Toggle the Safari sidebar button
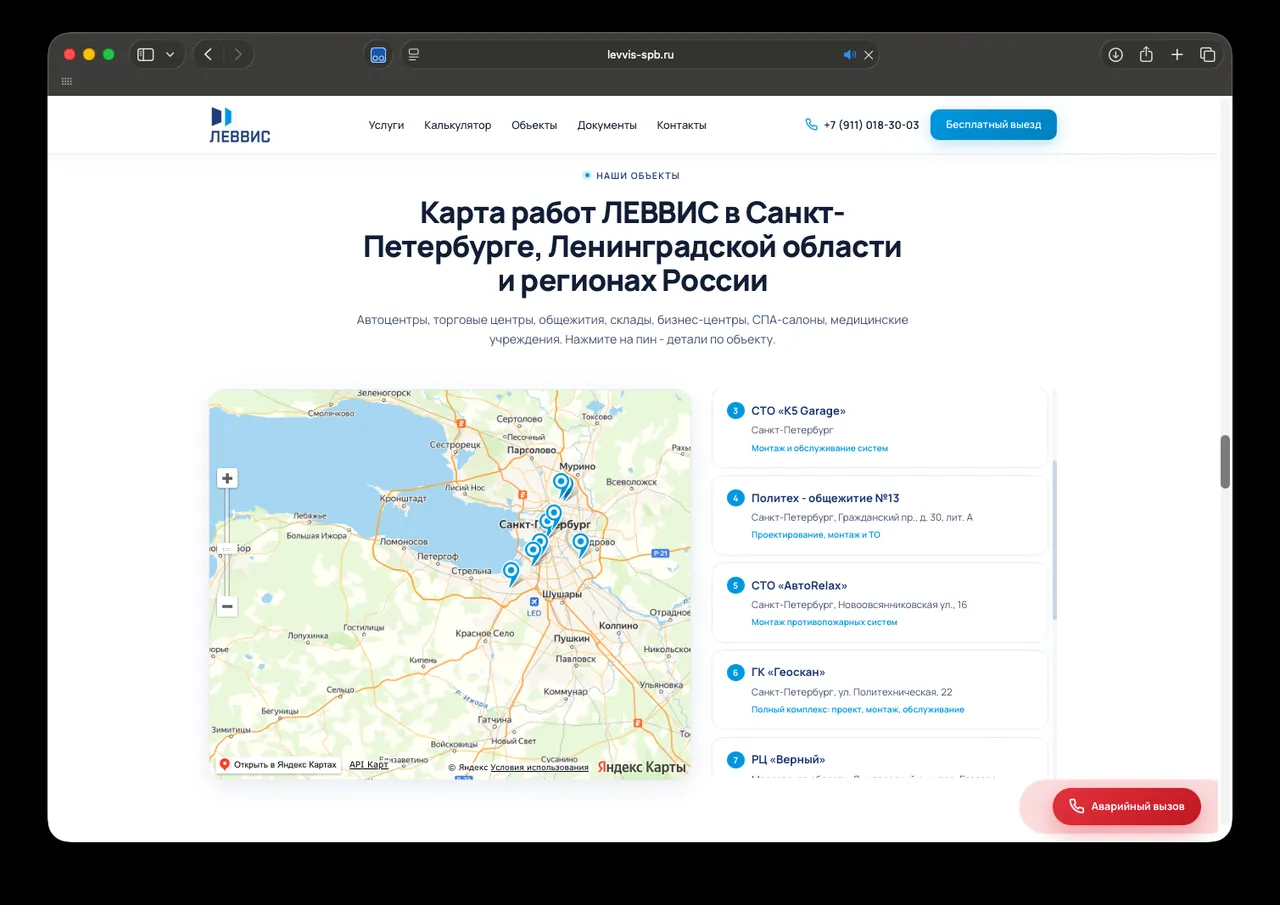This screenshot has height=905, width=1280. pyautogui.click(x=146, y=54)
